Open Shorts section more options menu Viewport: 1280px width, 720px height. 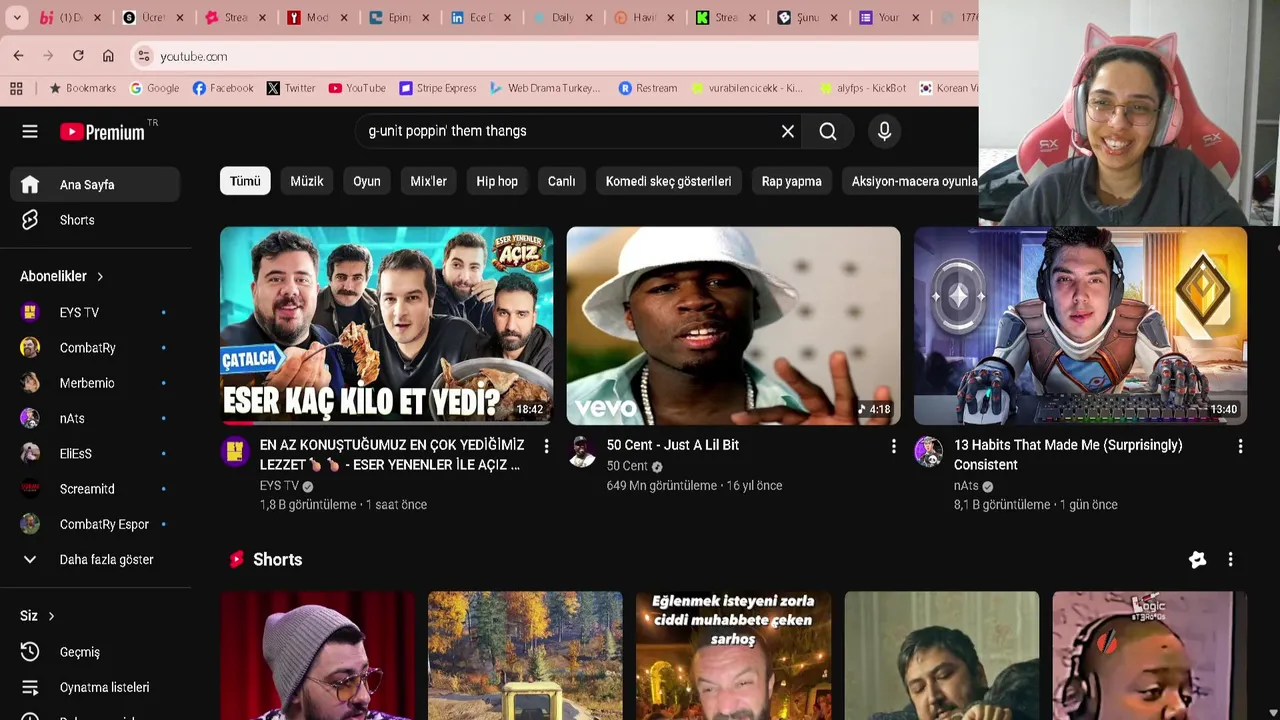click(x=1230, y=560)
